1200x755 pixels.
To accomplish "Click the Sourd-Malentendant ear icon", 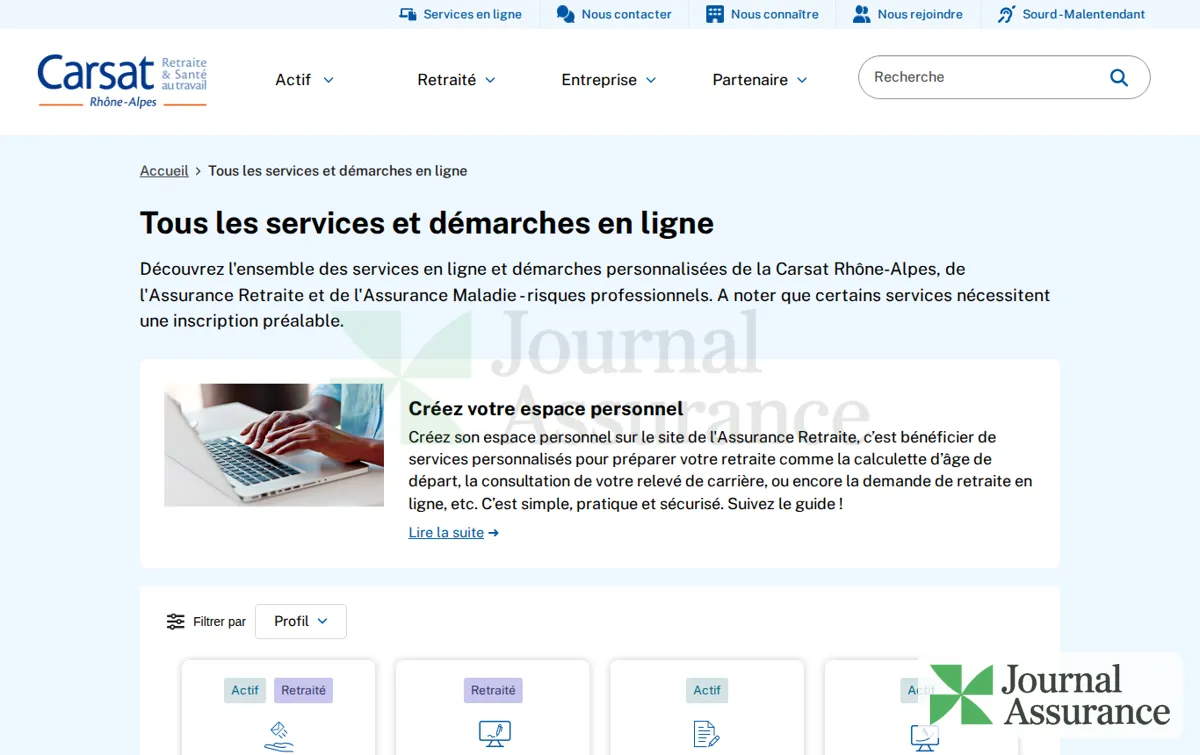I will click(1006, 14).
